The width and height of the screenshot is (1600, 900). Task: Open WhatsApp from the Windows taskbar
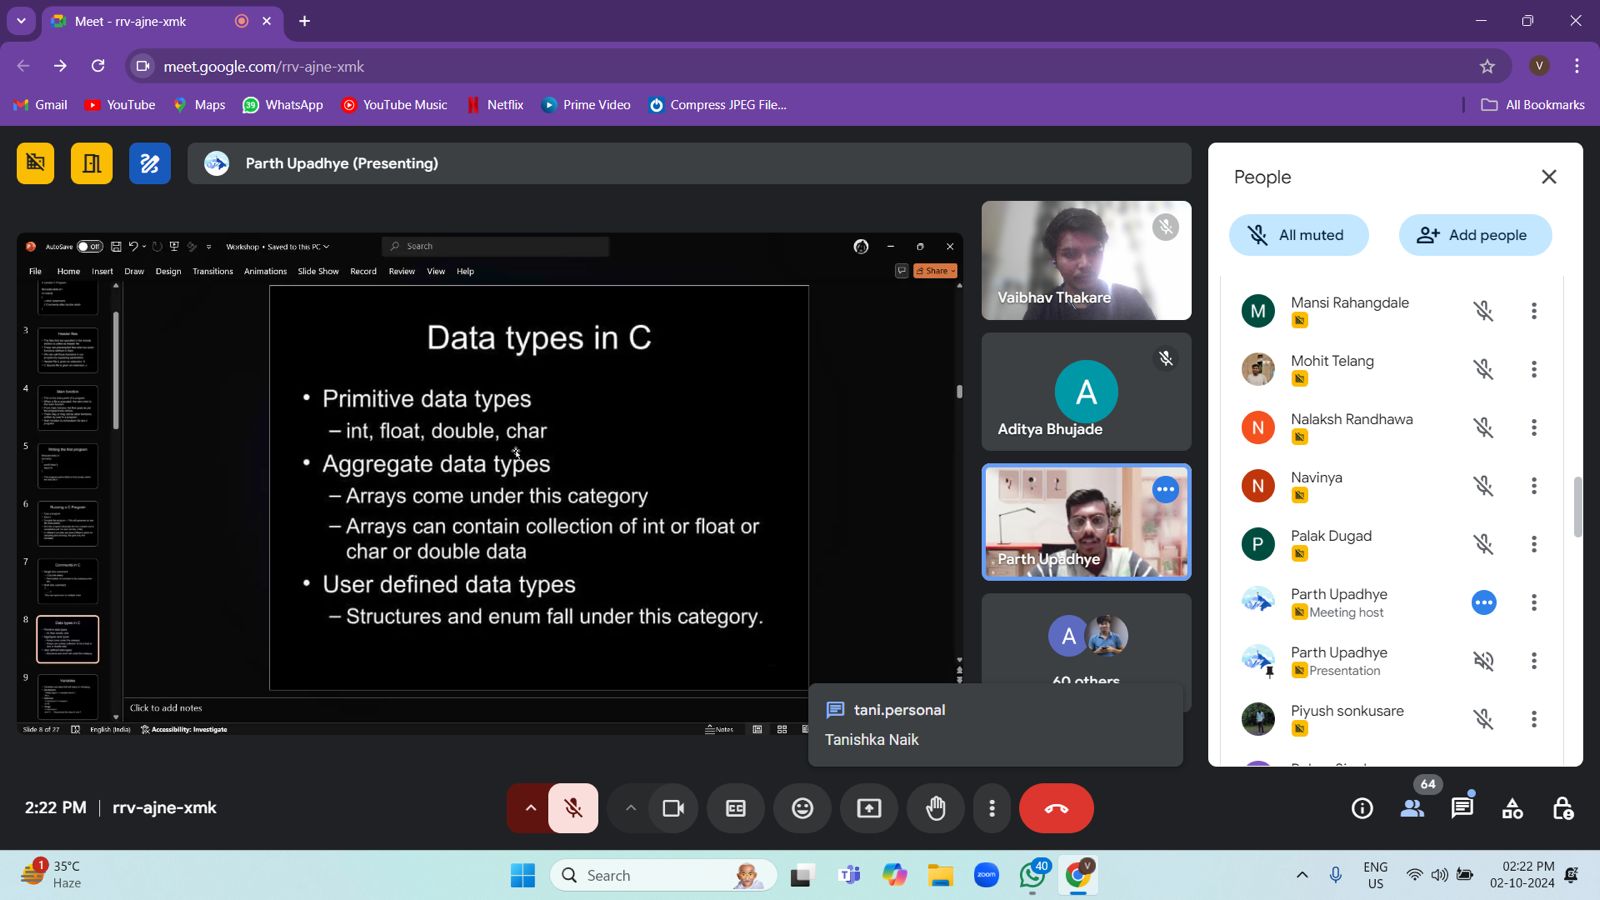[1033, 875]
